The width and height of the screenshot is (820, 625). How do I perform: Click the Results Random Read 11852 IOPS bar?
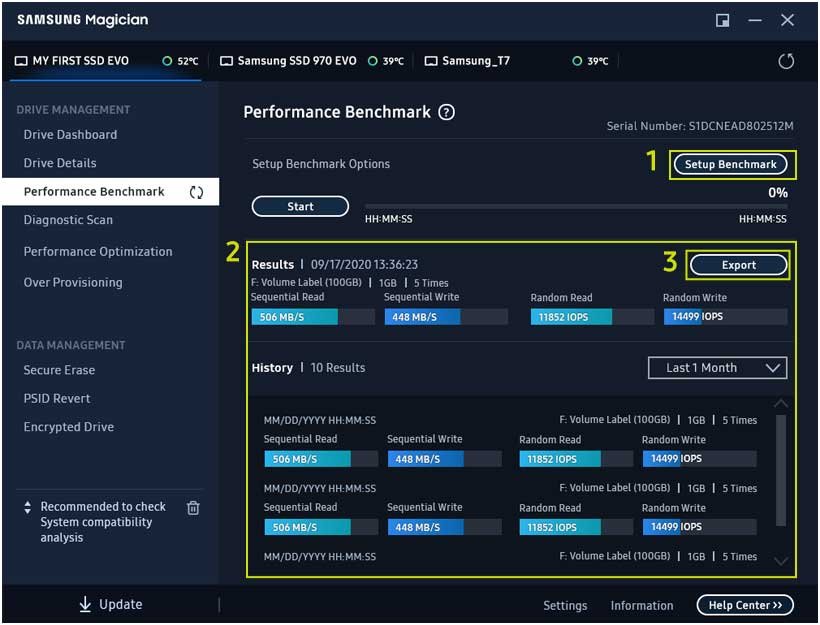click(592, 316)
